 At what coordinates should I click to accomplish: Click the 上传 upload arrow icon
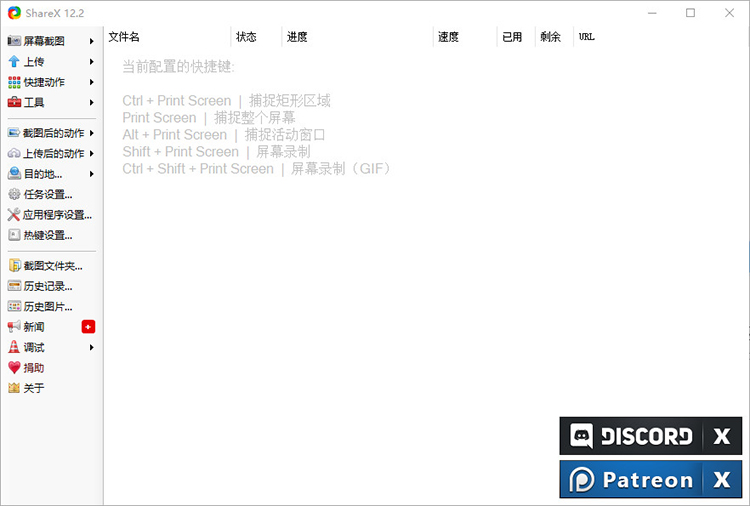click(14, 62)
